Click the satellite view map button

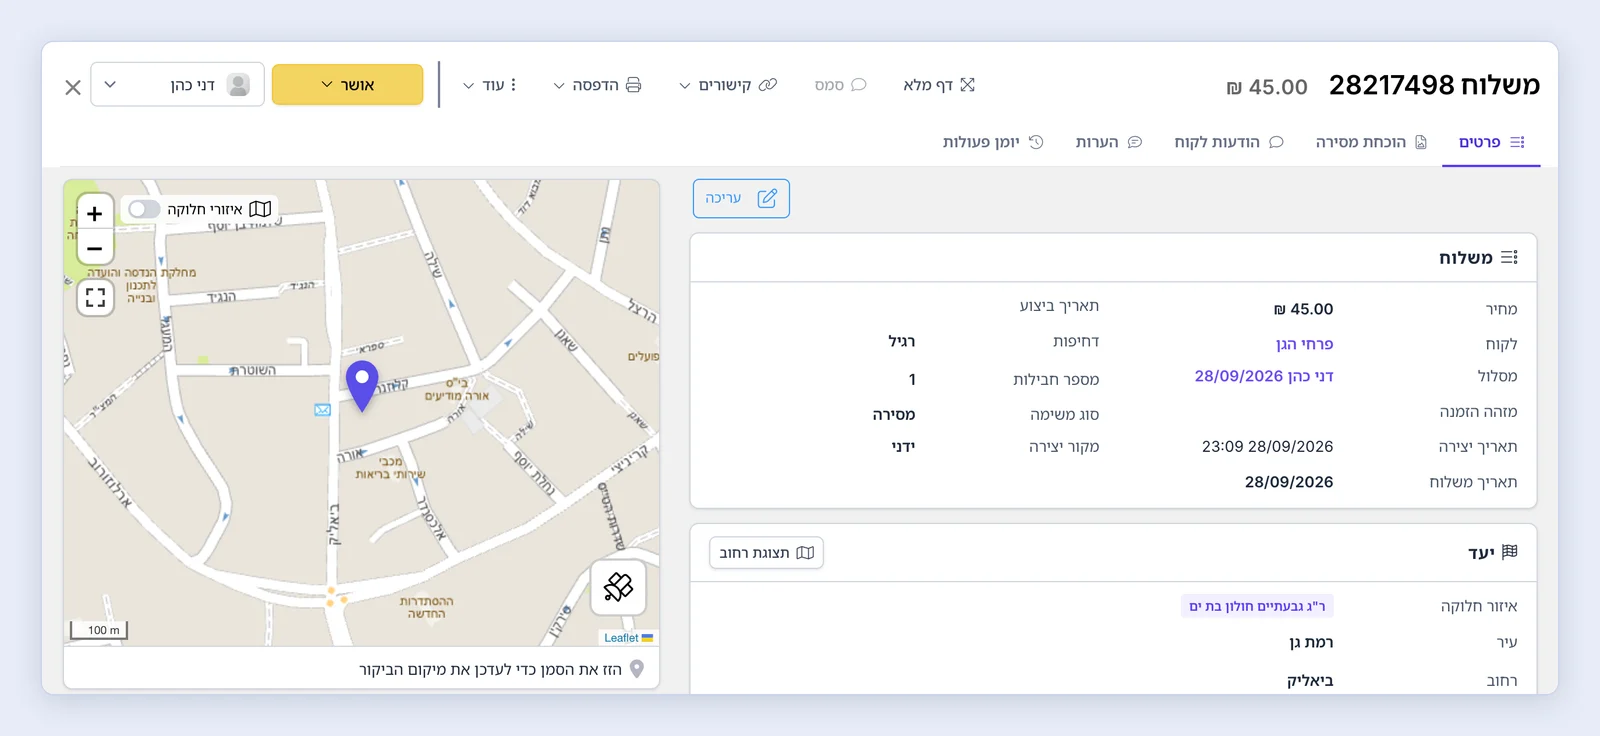coord(618,587)
